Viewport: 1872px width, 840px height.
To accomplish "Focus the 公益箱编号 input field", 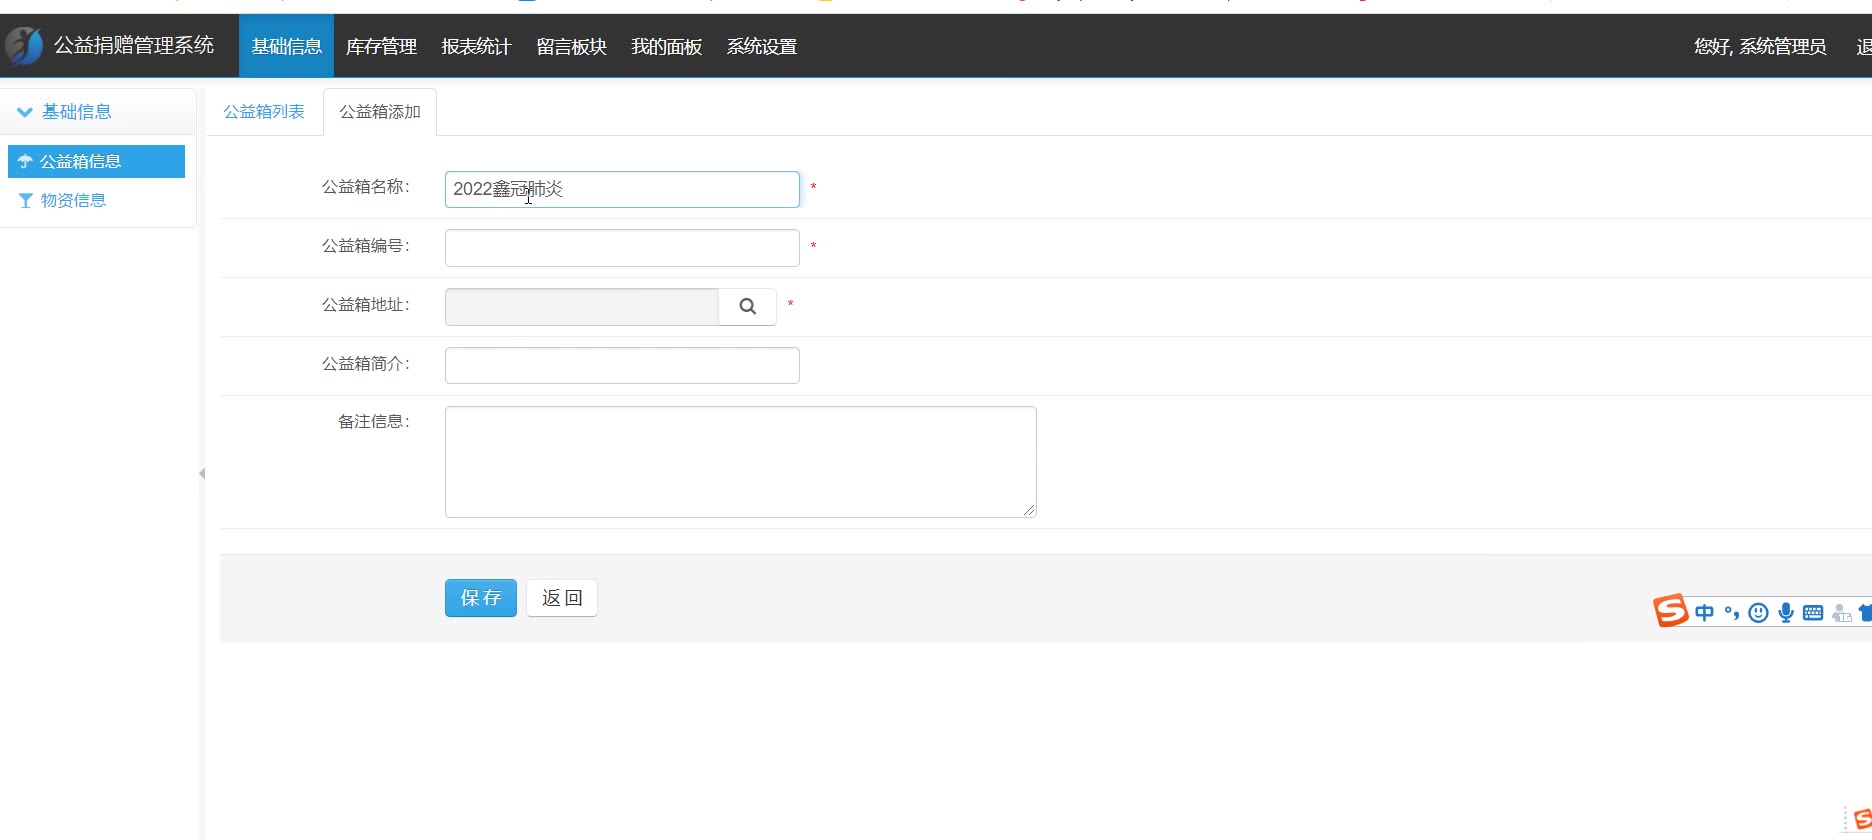I will tap(622, 248).
